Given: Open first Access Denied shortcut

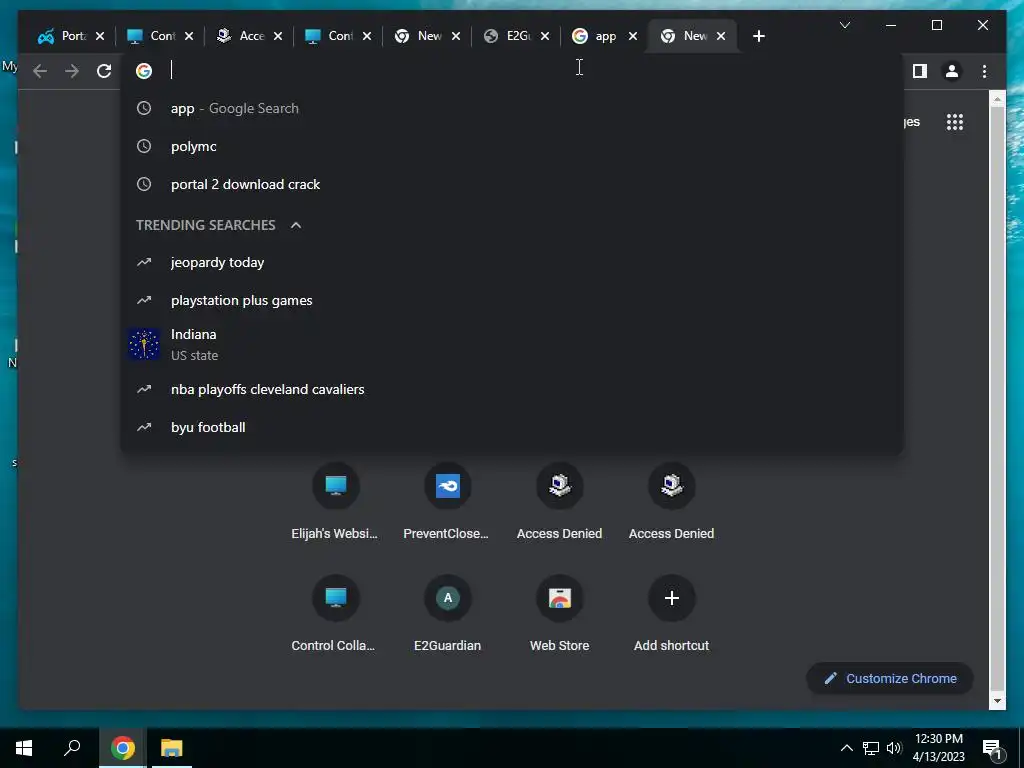Looking at the screenshot, I should click(559, 502).
